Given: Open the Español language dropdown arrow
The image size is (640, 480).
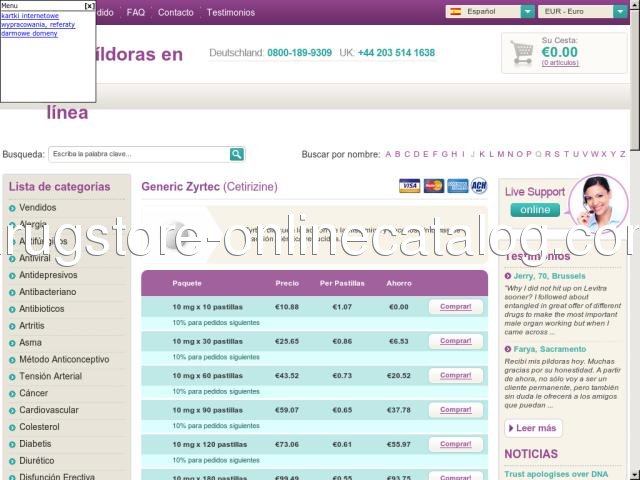Looking at the screenshot, I should (x=528, y=11).
